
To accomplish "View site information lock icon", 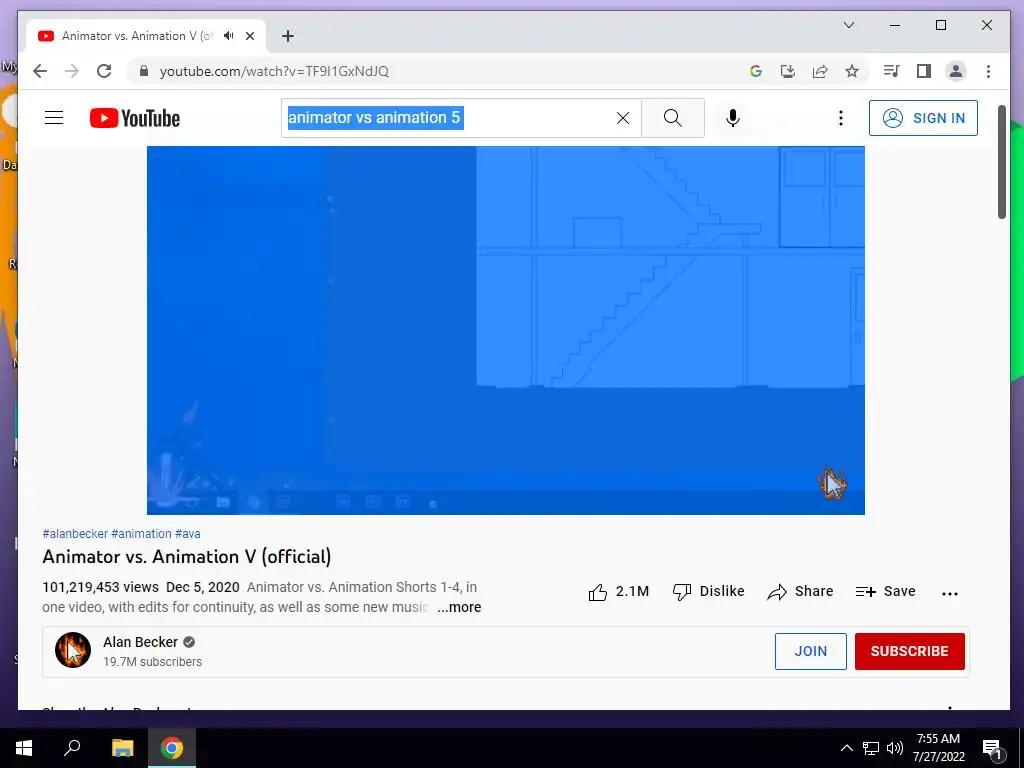I will [144, 71].
